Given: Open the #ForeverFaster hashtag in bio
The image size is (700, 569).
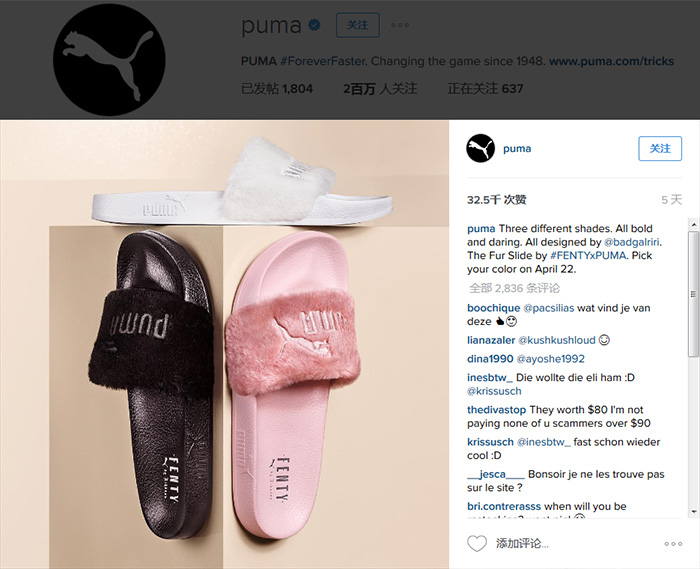Looking at the screenshot, I should (x=323, y=61).
